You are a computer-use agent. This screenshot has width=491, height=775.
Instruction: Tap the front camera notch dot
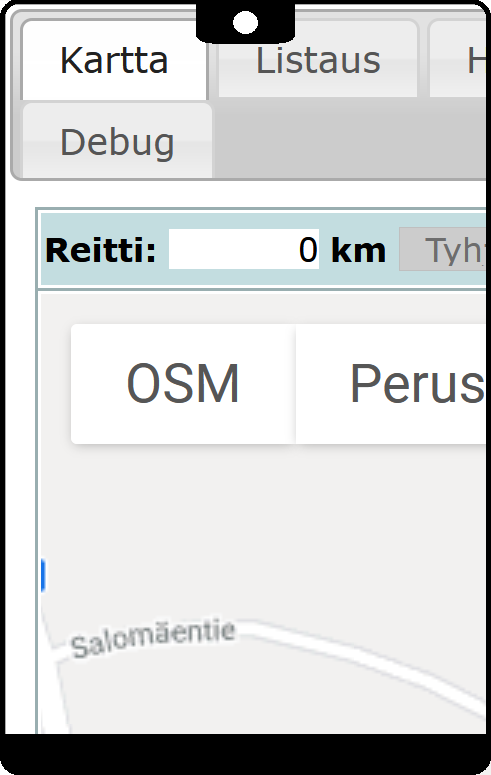(245, 22)
